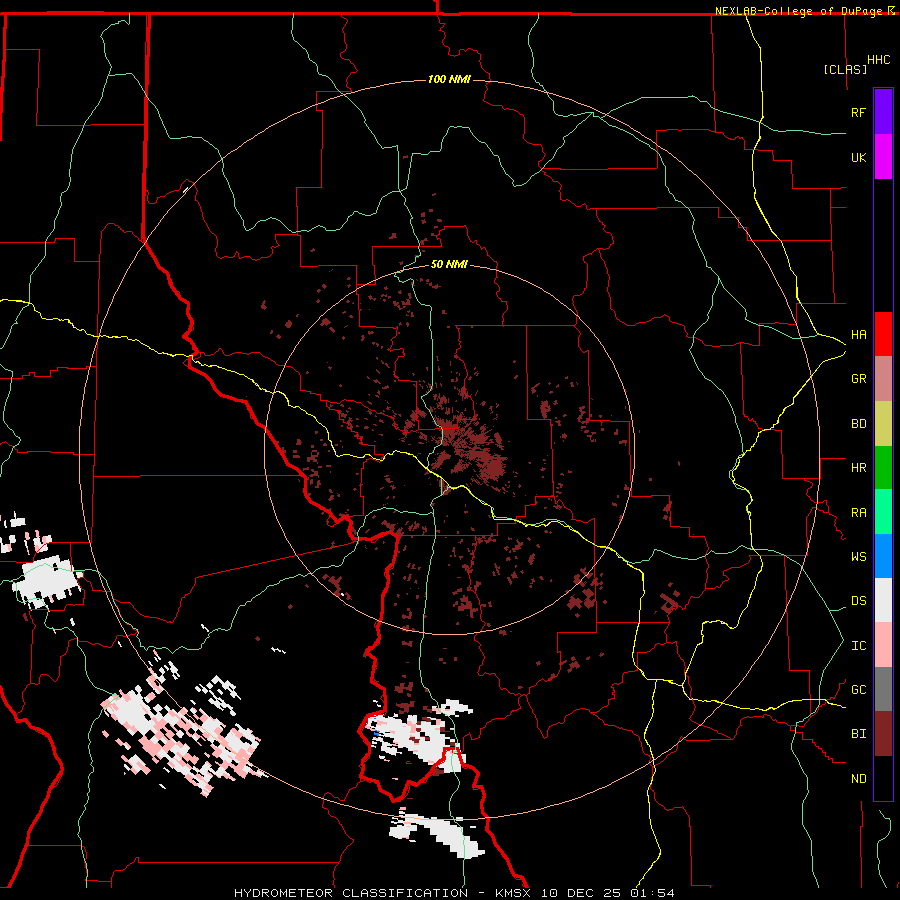Select the GR legend color block
The height and width of the screenshot is (900, 900).
click(883, 379)
